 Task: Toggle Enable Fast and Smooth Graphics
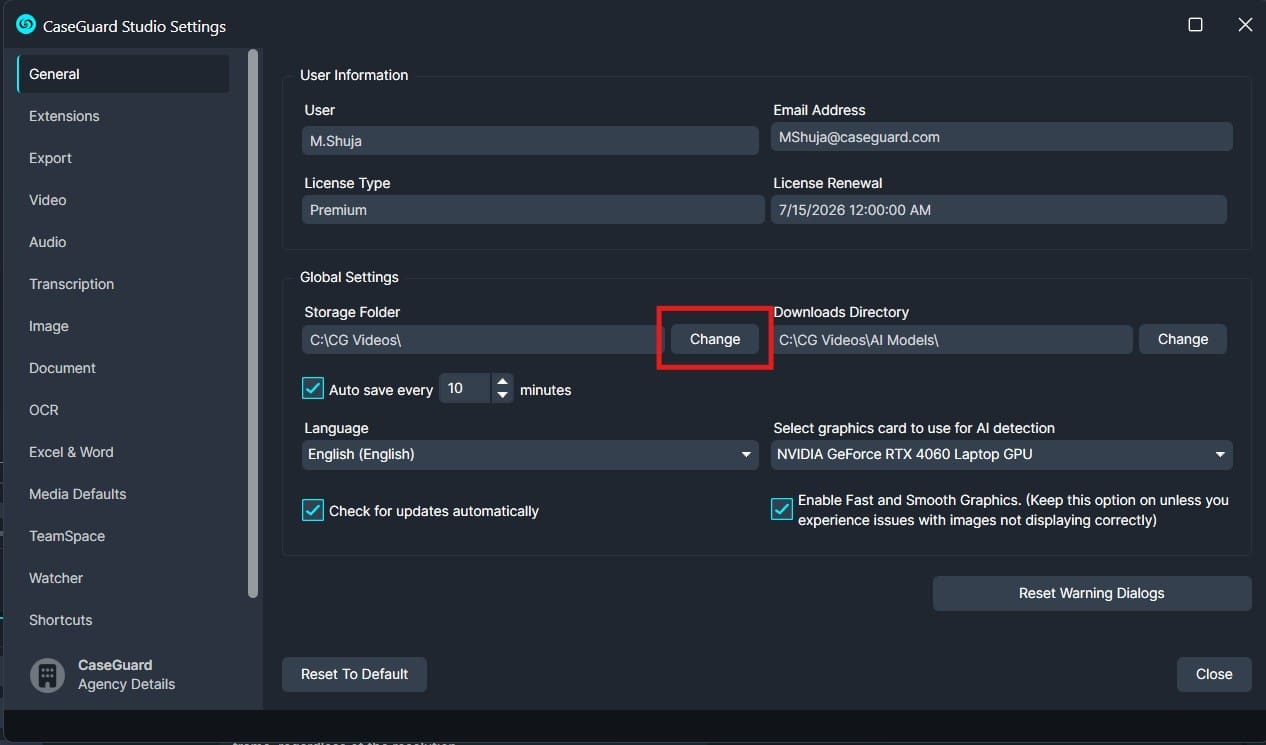781,509
